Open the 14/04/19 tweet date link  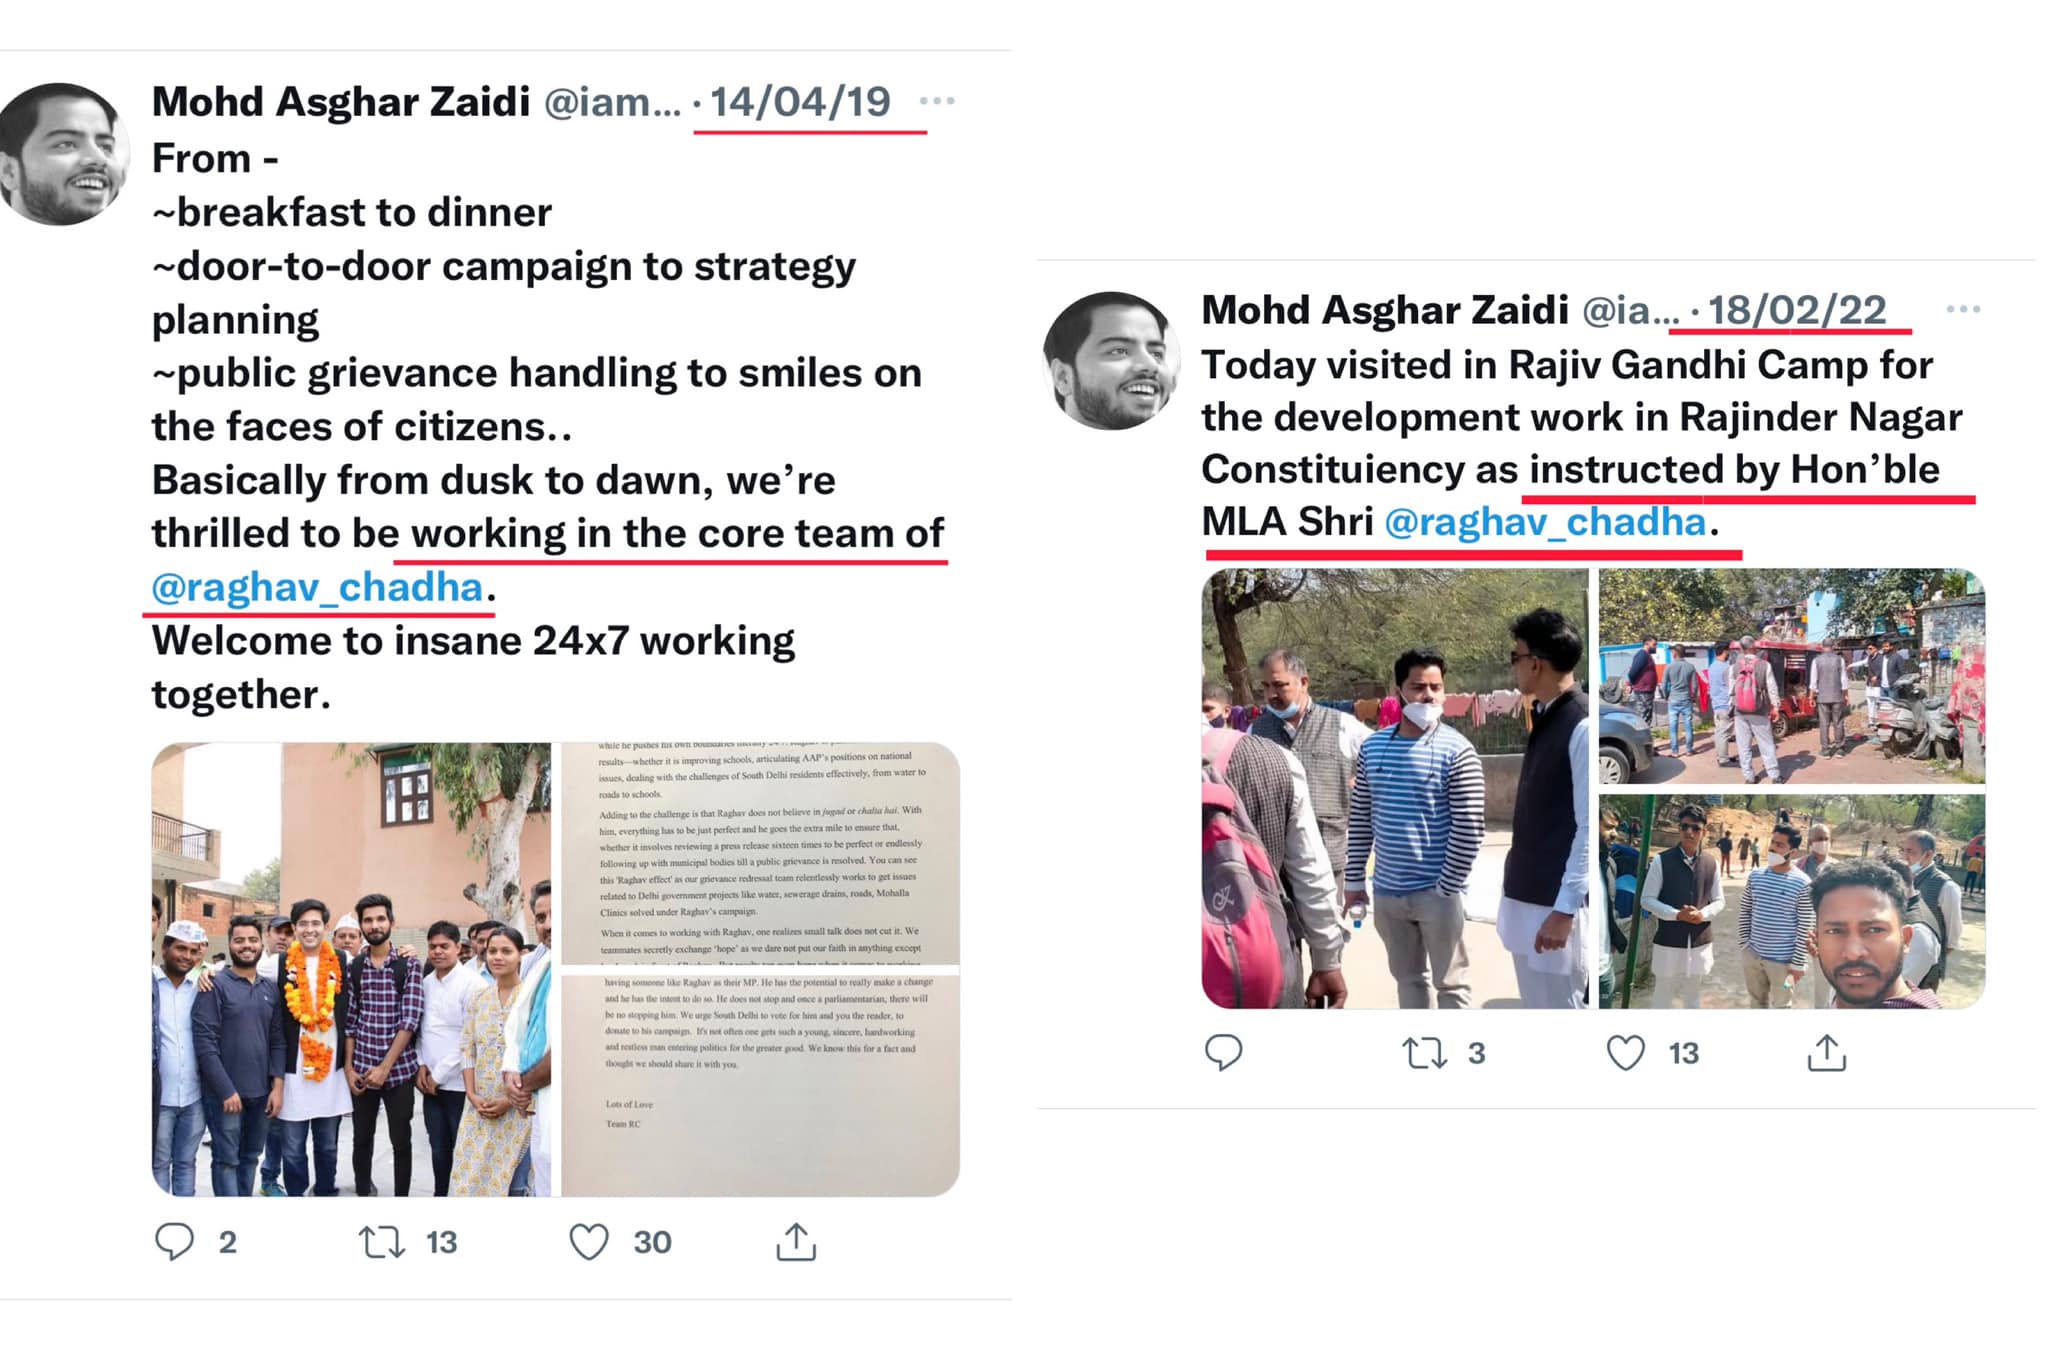coord(800,102)
